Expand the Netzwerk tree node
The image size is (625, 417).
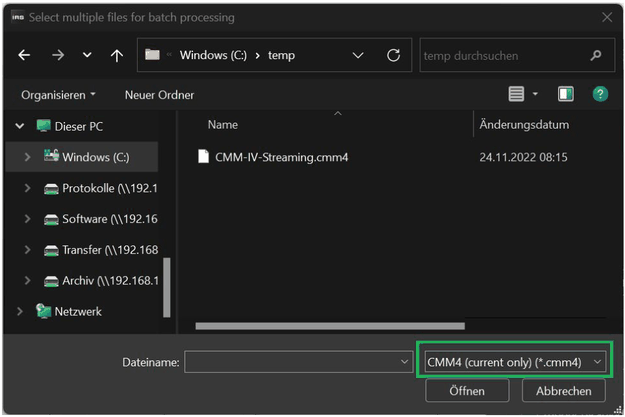pos(19,311)
